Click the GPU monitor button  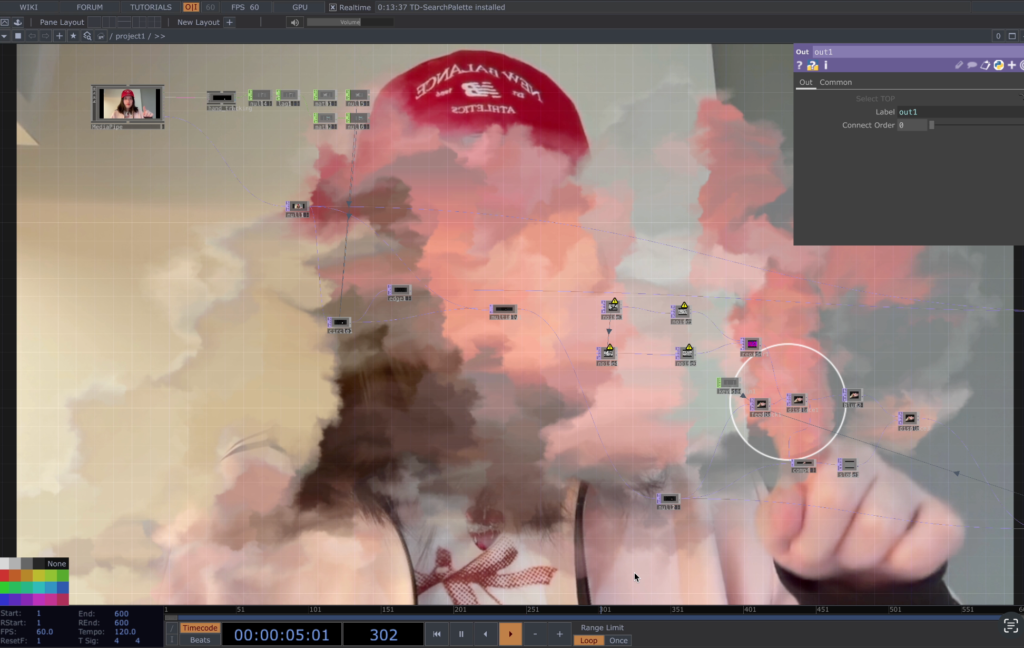pos(300,7)
